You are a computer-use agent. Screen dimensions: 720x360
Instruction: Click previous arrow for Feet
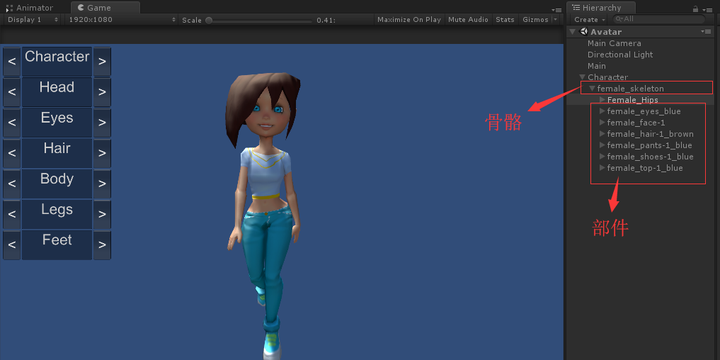12,244
